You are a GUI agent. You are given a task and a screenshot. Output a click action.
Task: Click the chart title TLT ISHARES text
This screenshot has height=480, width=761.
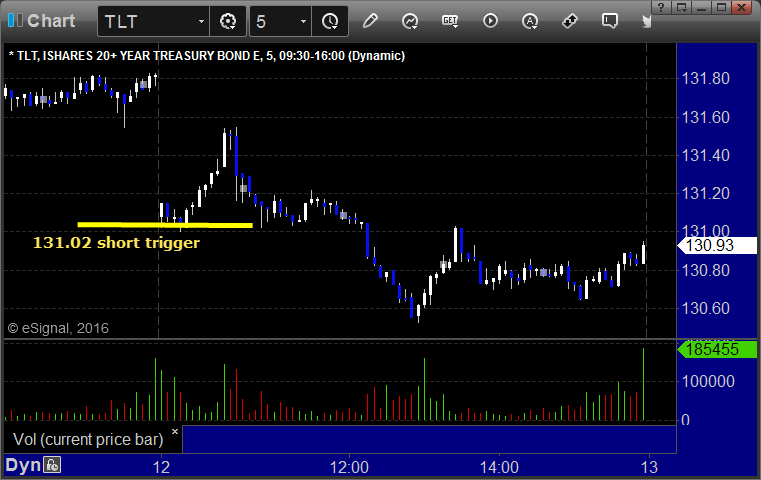[x=207, y=56]
